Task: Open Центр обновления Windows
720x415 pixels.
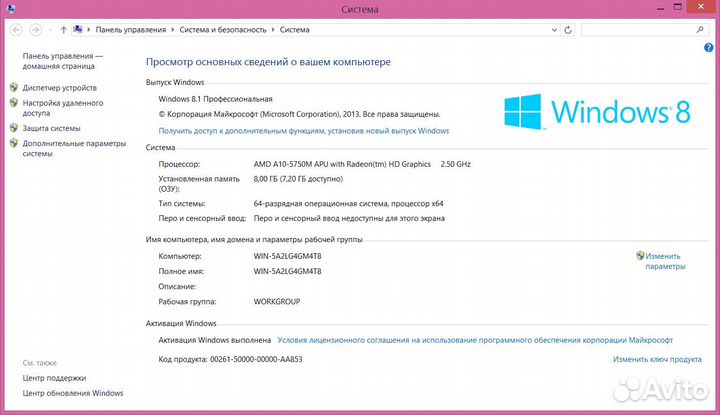Action: click(x=73, y=393)
